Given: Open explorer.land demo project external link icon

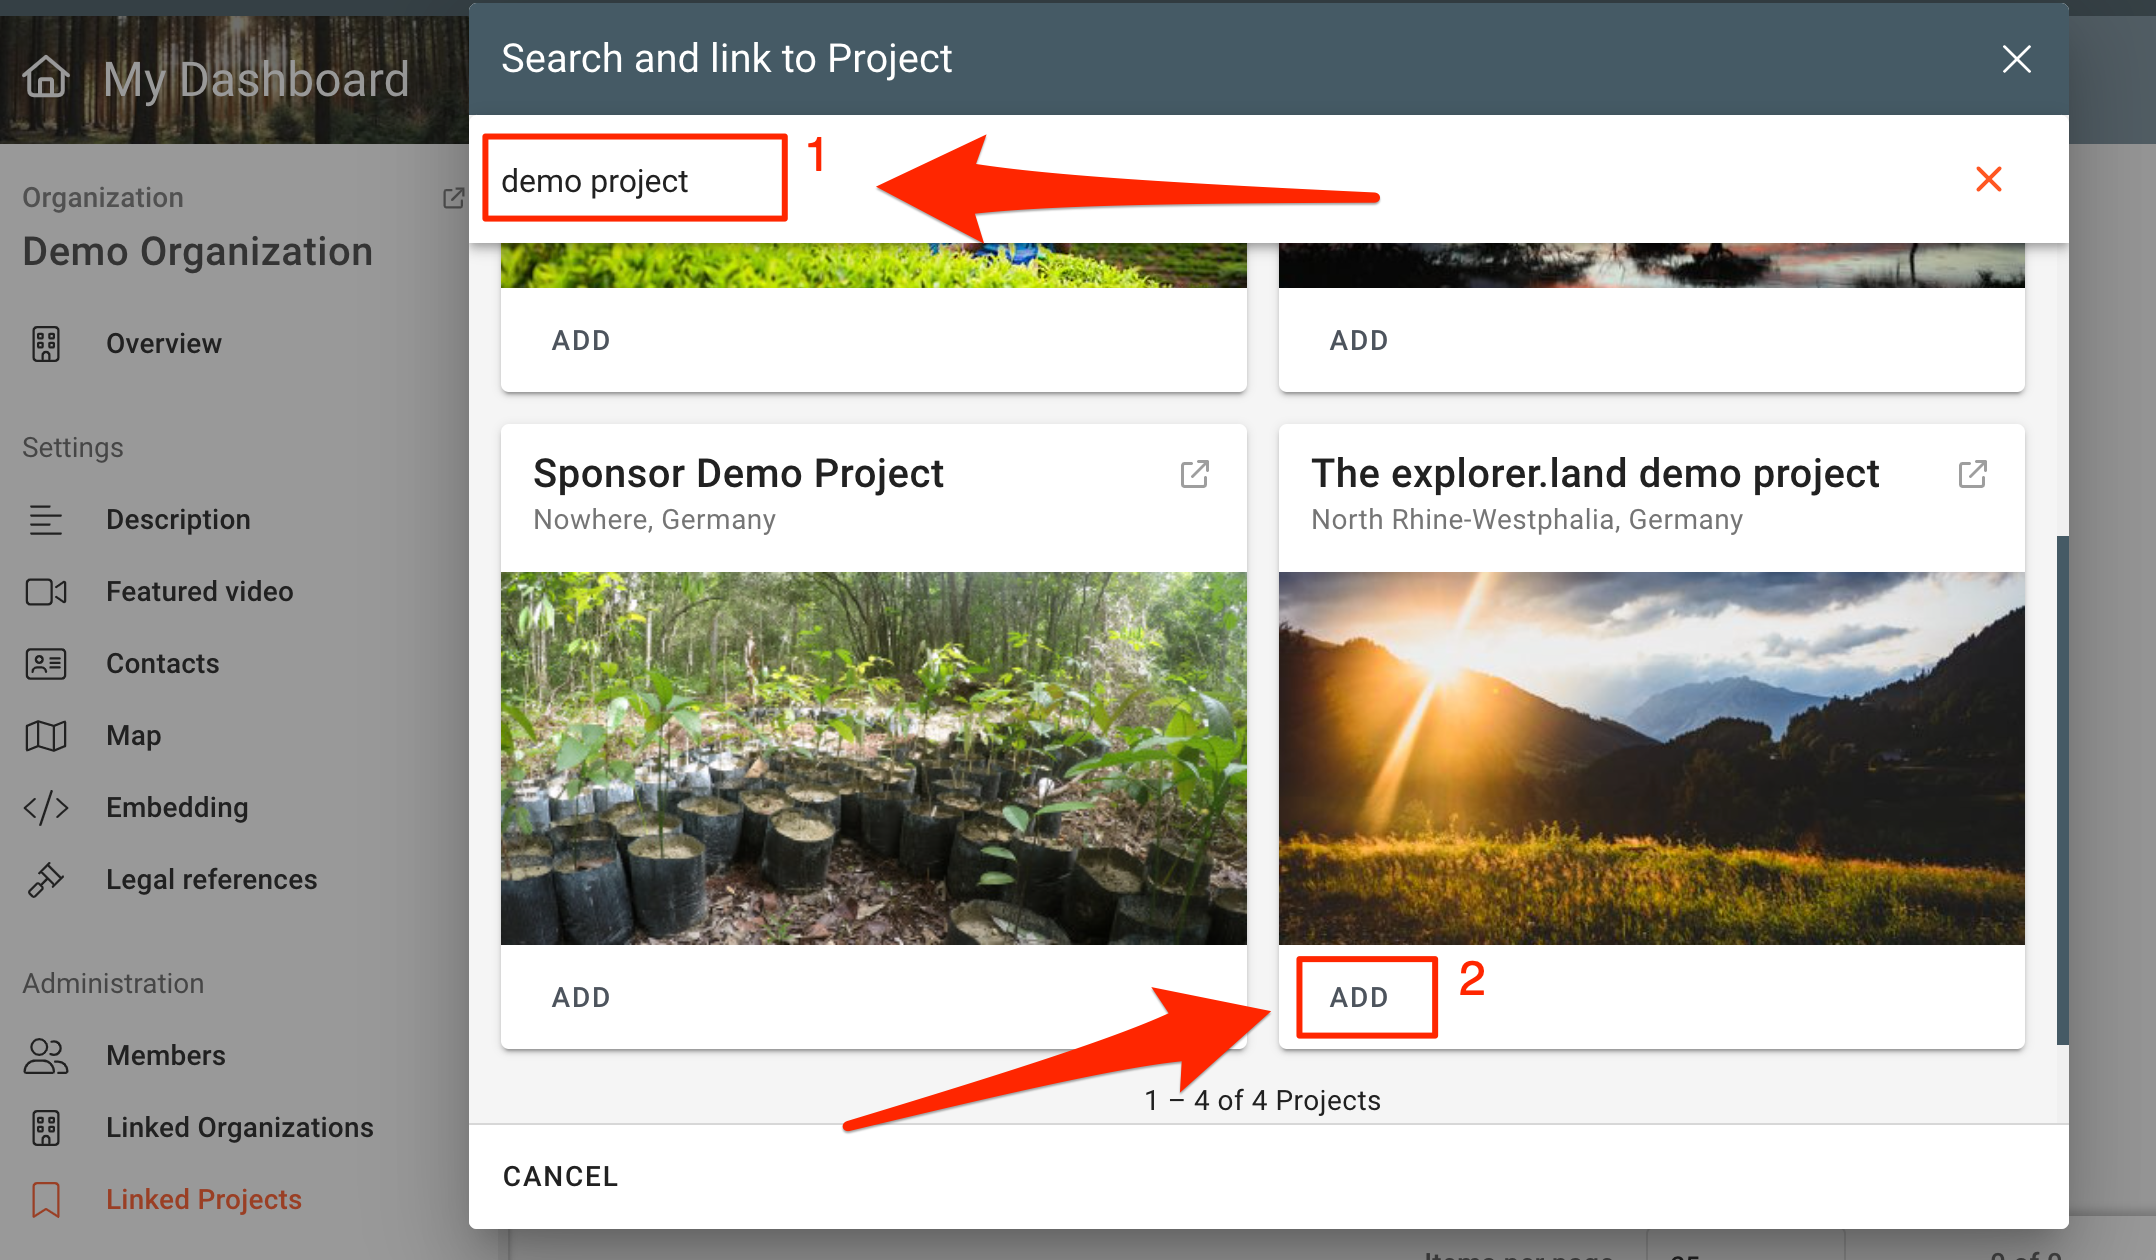Looking at the screenshot, I should pyautogui.click(x=1972, y=474).
